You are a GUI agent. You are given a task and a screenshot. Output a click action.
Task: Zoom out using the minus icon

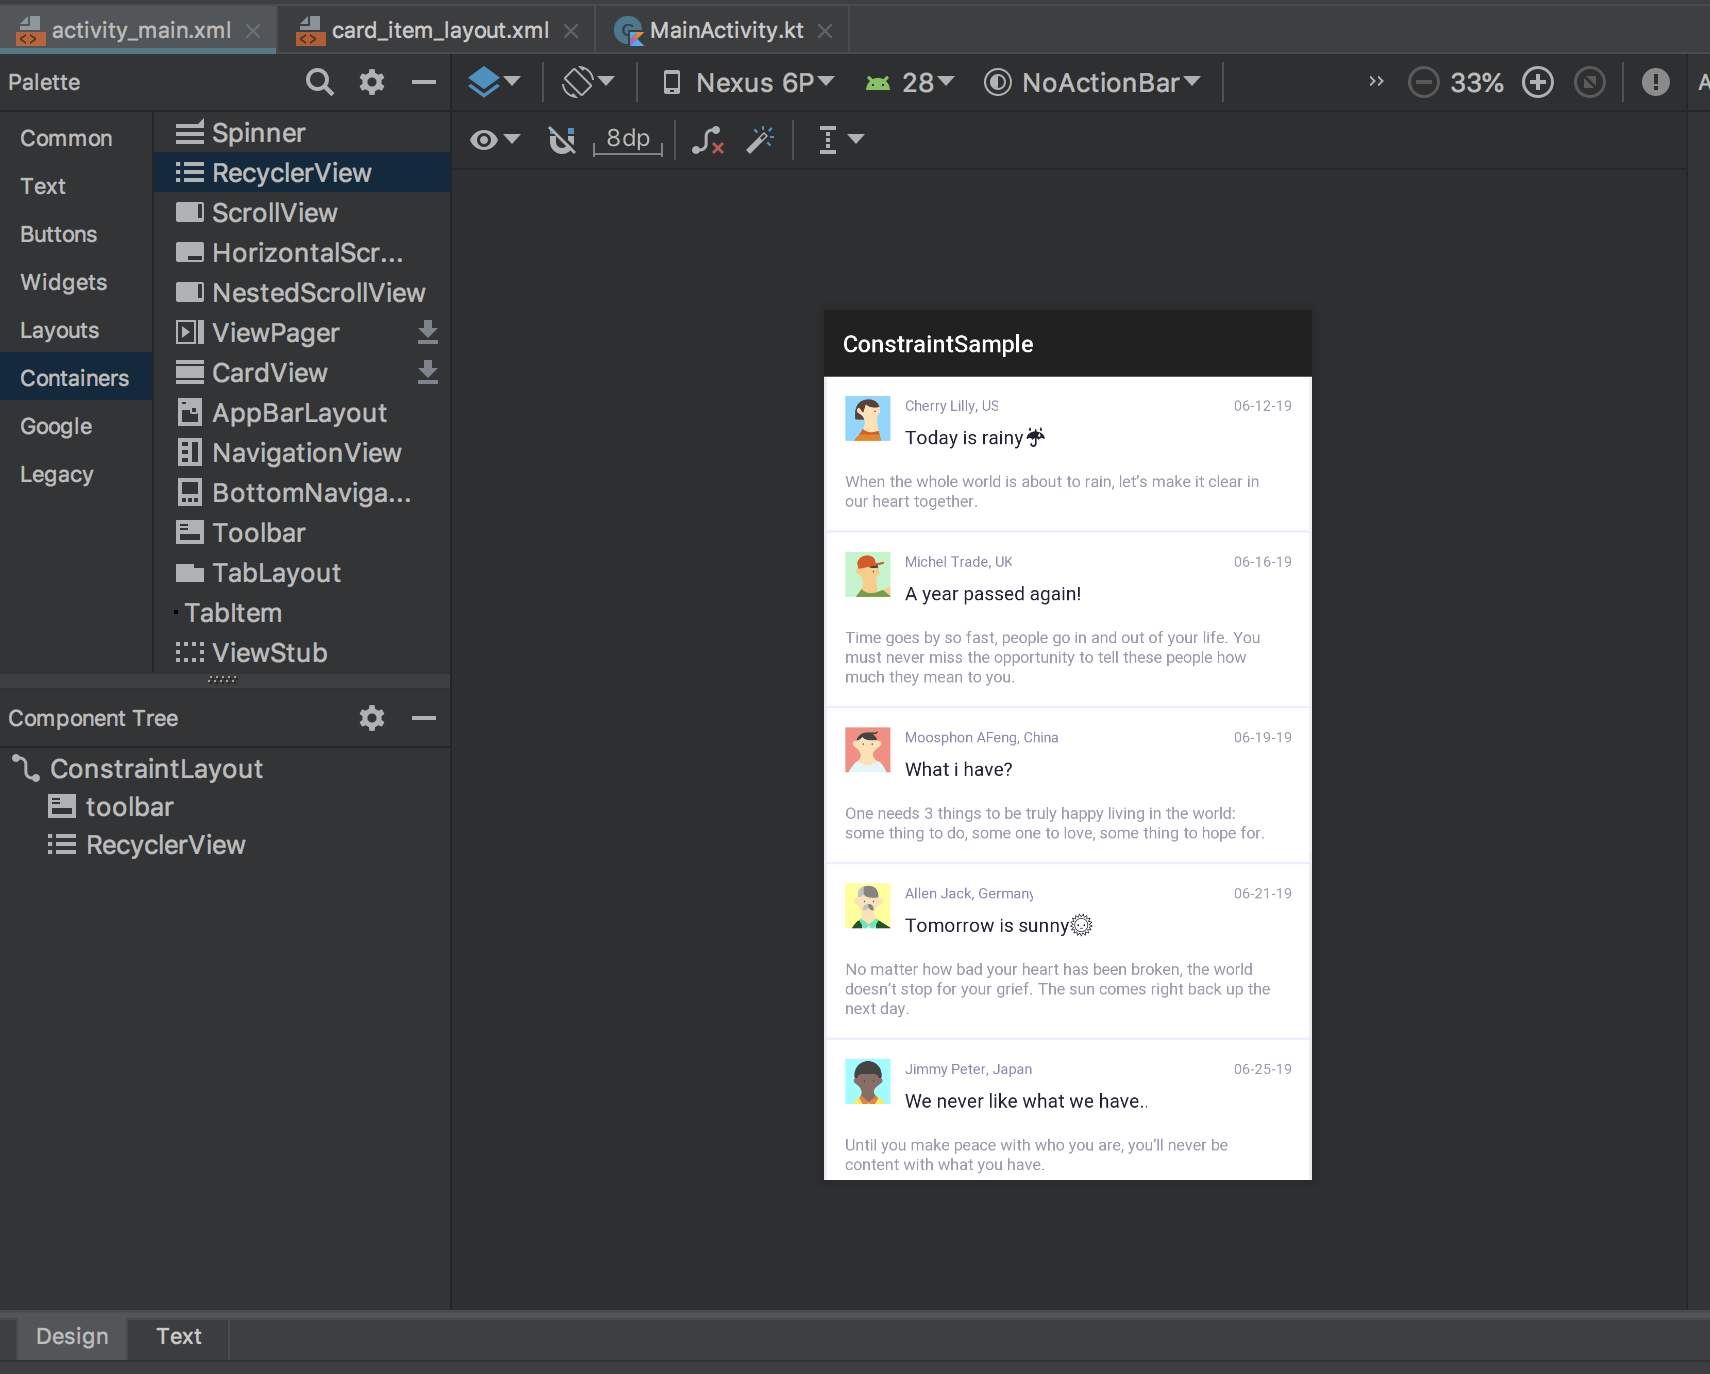[1423, 82]
